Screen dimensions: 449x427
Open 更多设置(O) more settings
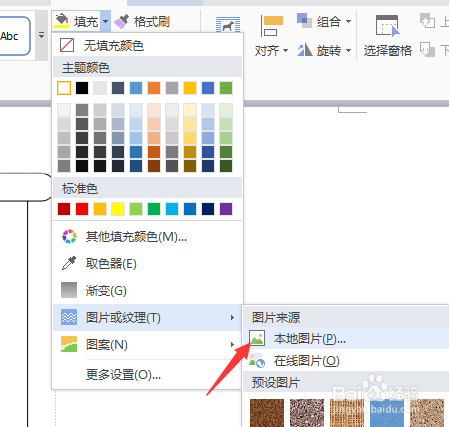(147, 375)
